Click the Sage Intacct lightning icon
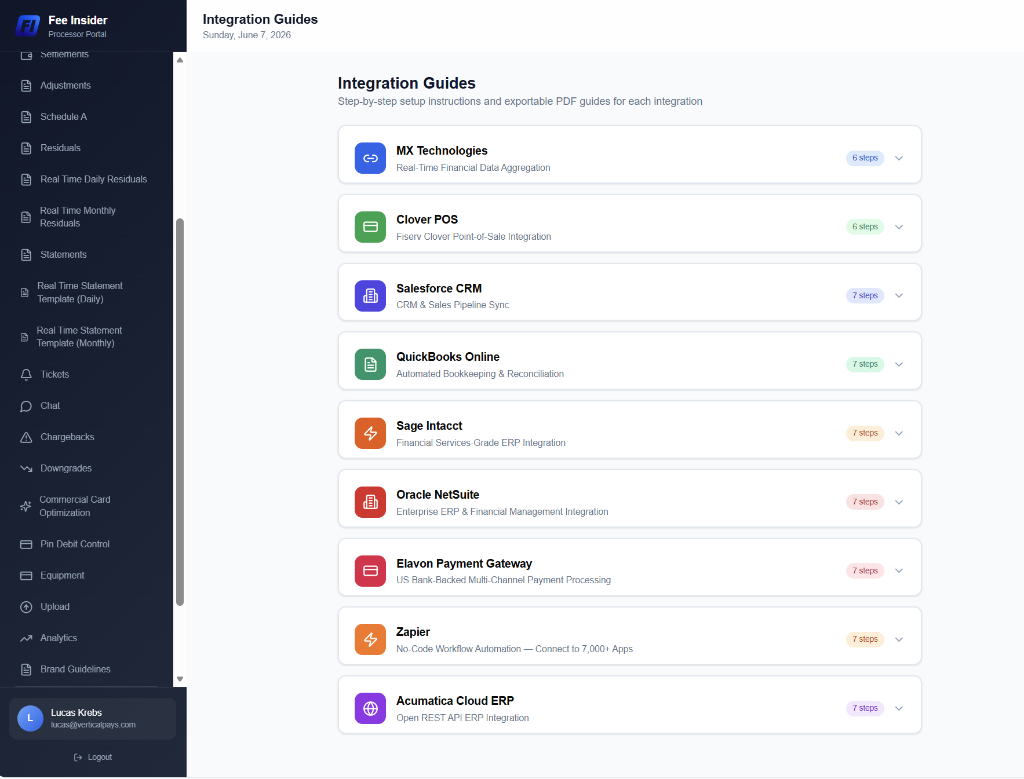The width and height of the screenshot is (1024, 779). pyautogui.click(x=370, y=433)
